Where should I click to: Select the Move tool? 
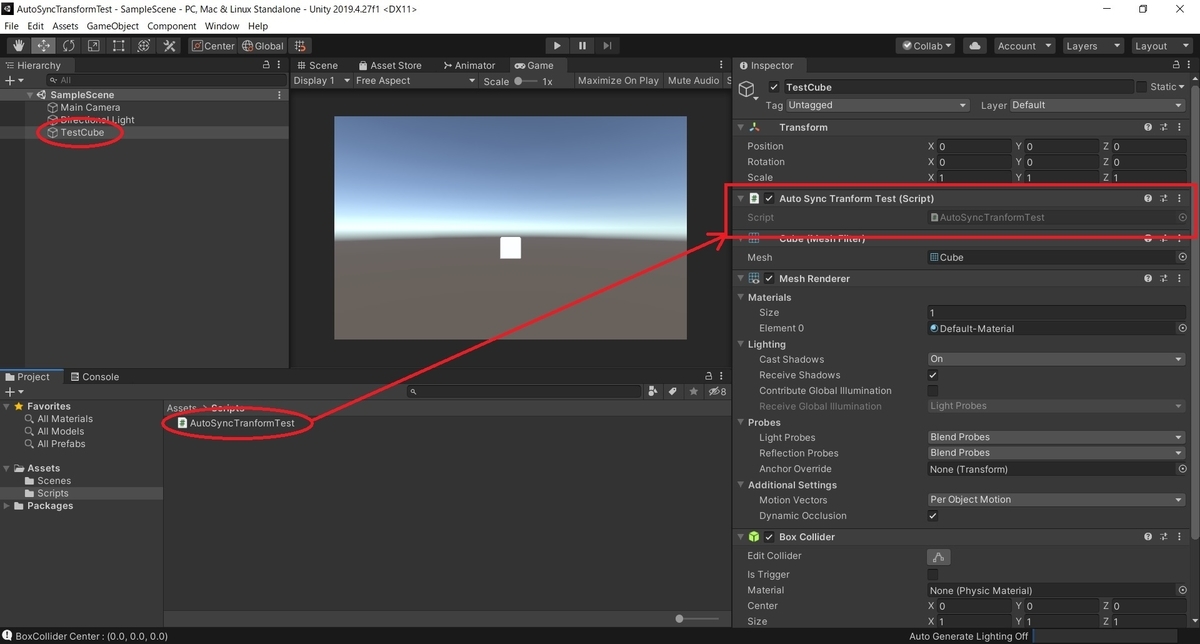44,46
